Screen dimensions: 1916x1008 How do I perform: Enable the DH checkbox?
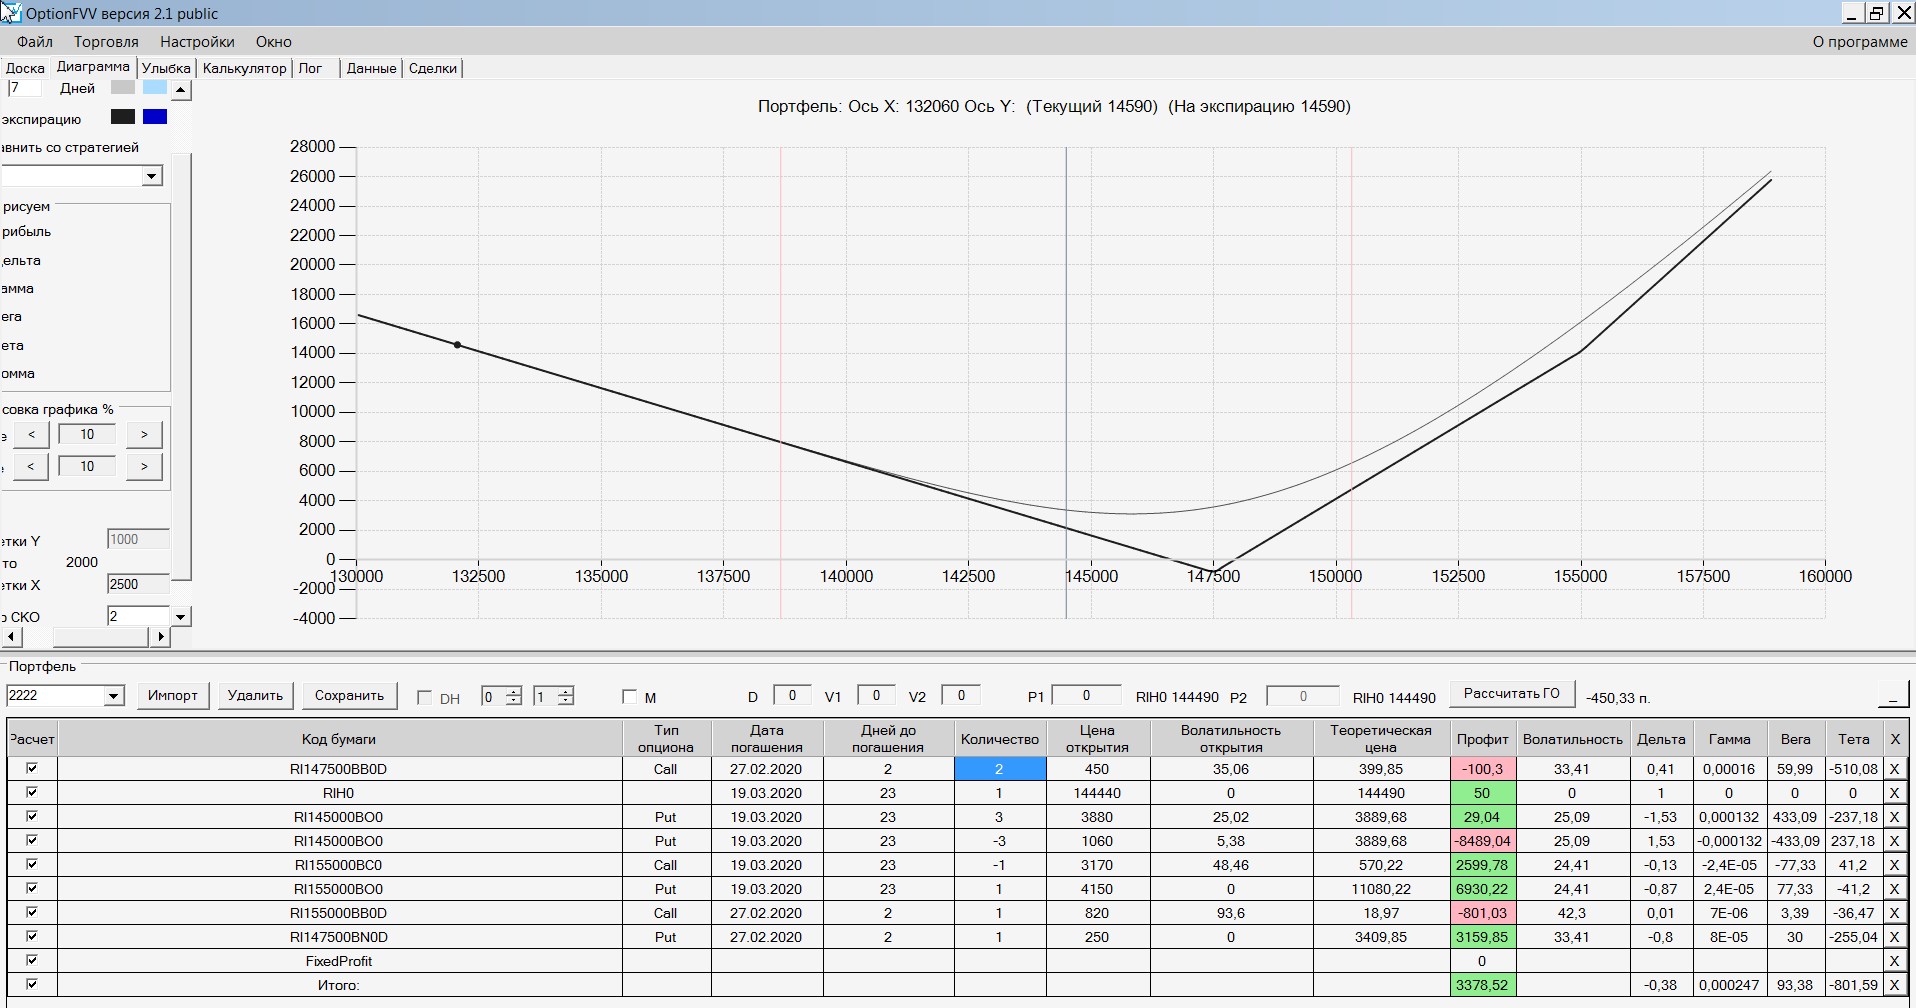pyautogui.click(x=424, y=697)
